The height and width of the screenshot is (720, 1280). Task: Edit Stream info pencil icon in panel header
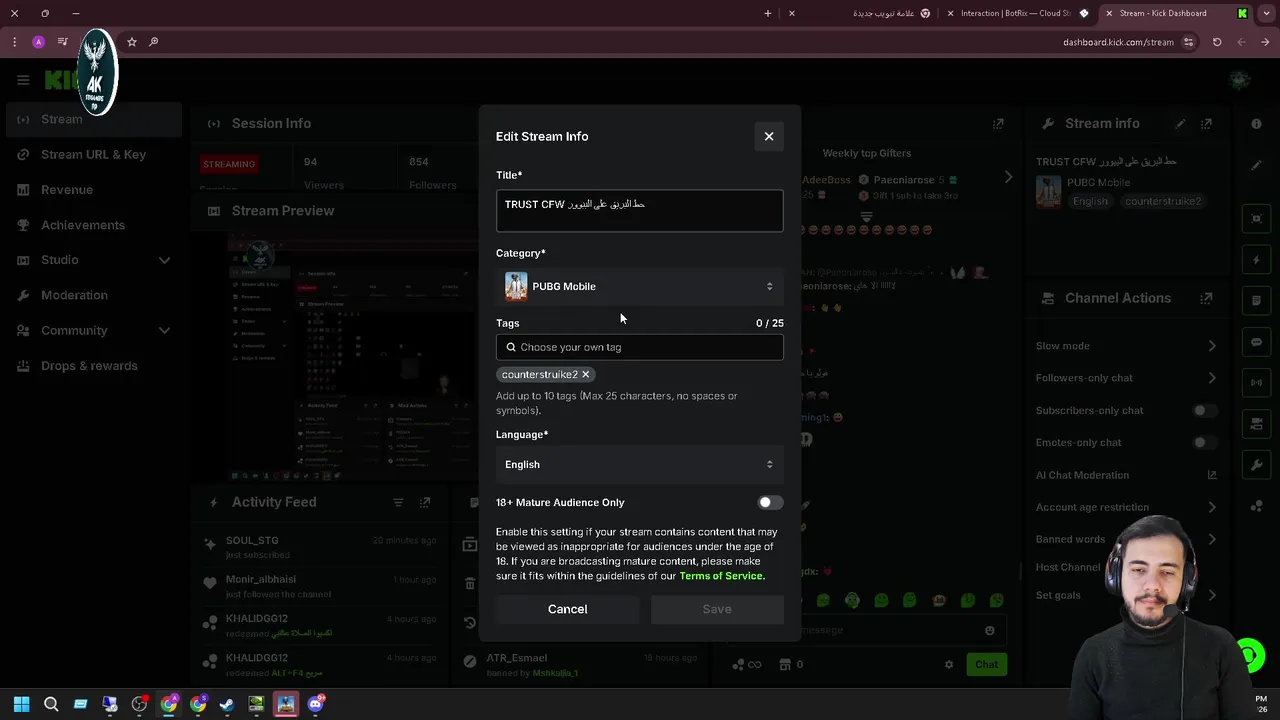tap(1180, 124)
